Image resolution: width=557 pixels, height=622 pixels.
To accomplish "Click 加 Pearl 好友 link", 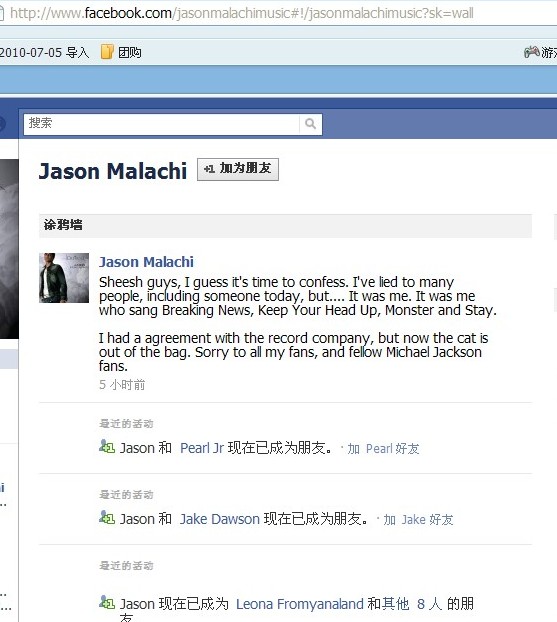I will 383,449.
